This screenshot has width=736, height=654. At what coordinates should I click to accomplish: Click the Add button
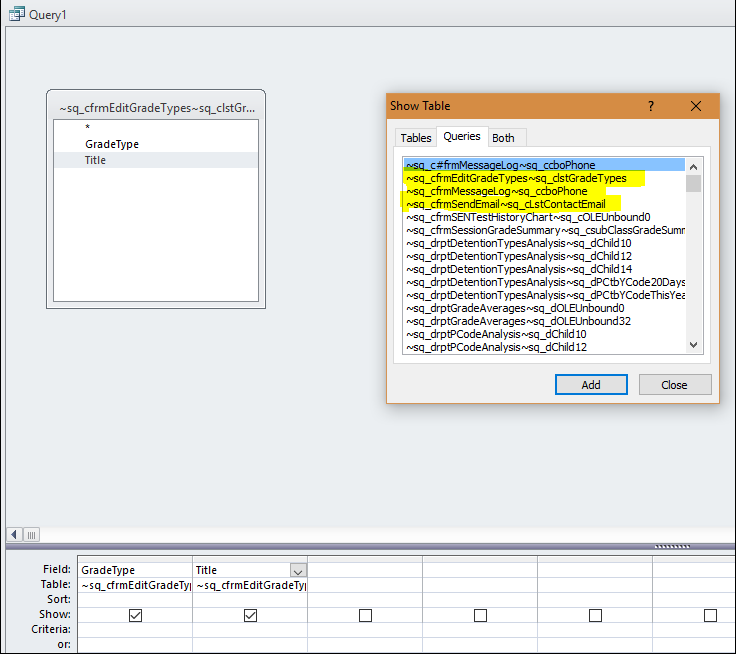591,385
